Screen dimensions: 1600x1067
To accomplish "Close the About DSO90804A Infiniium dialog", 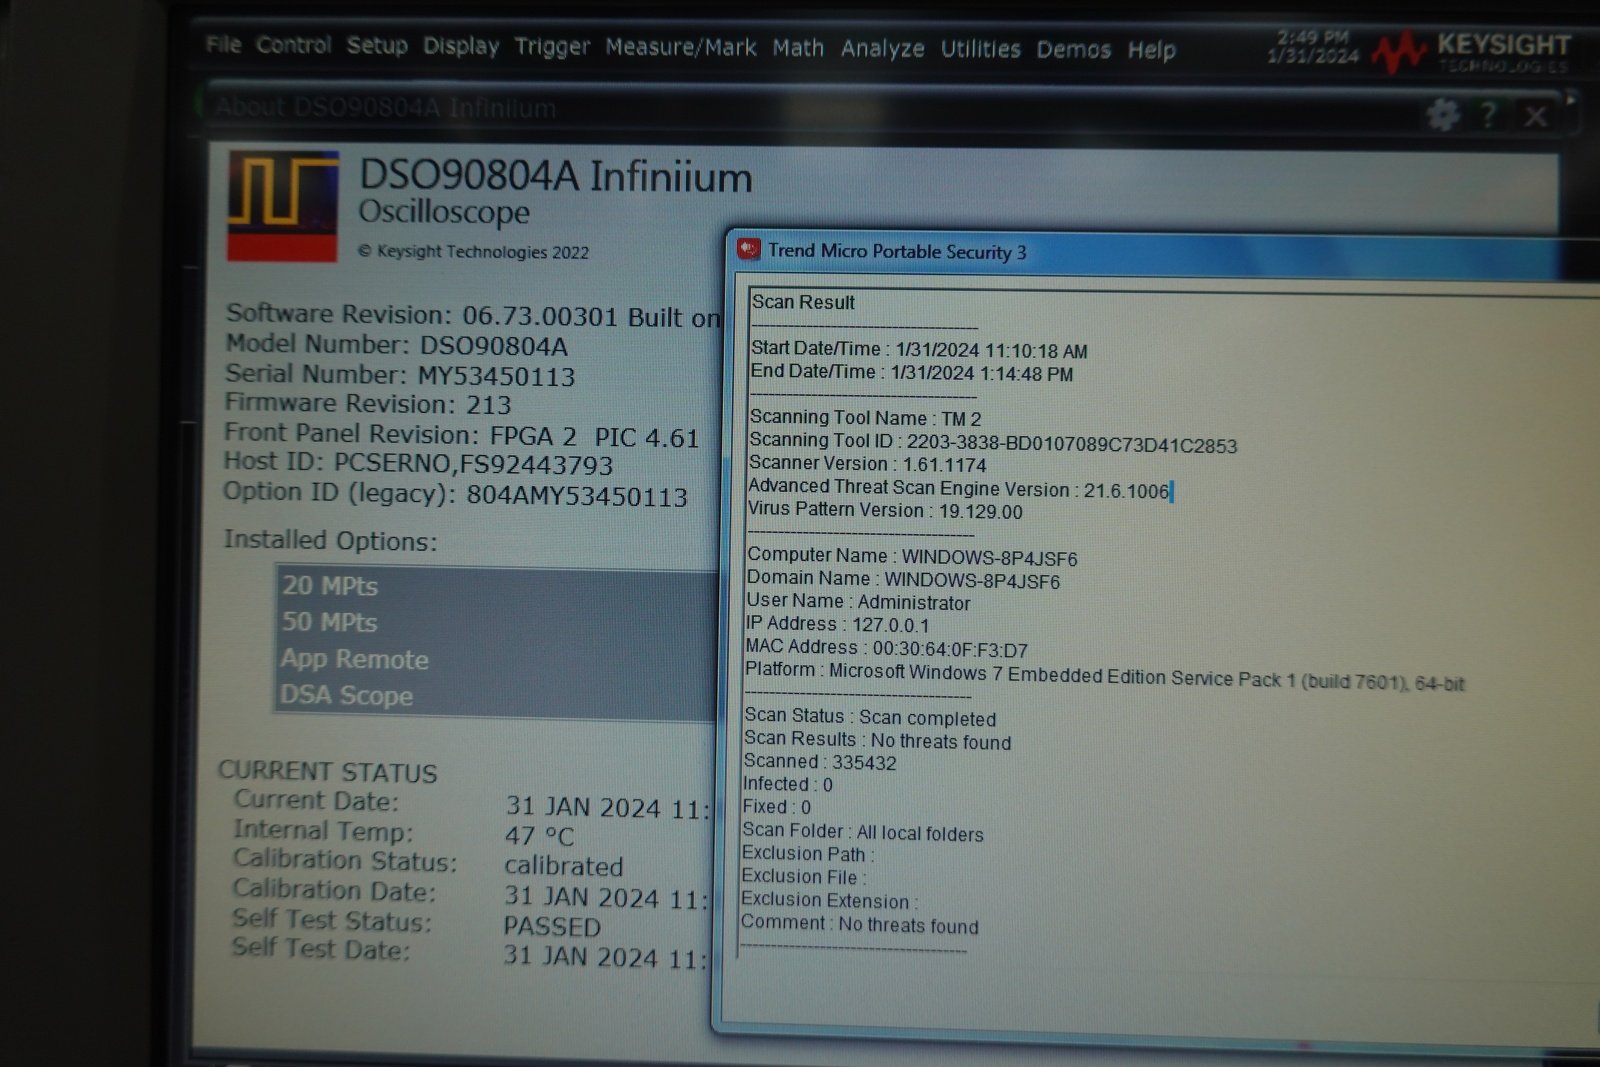I will click(x=1536, y=116).
